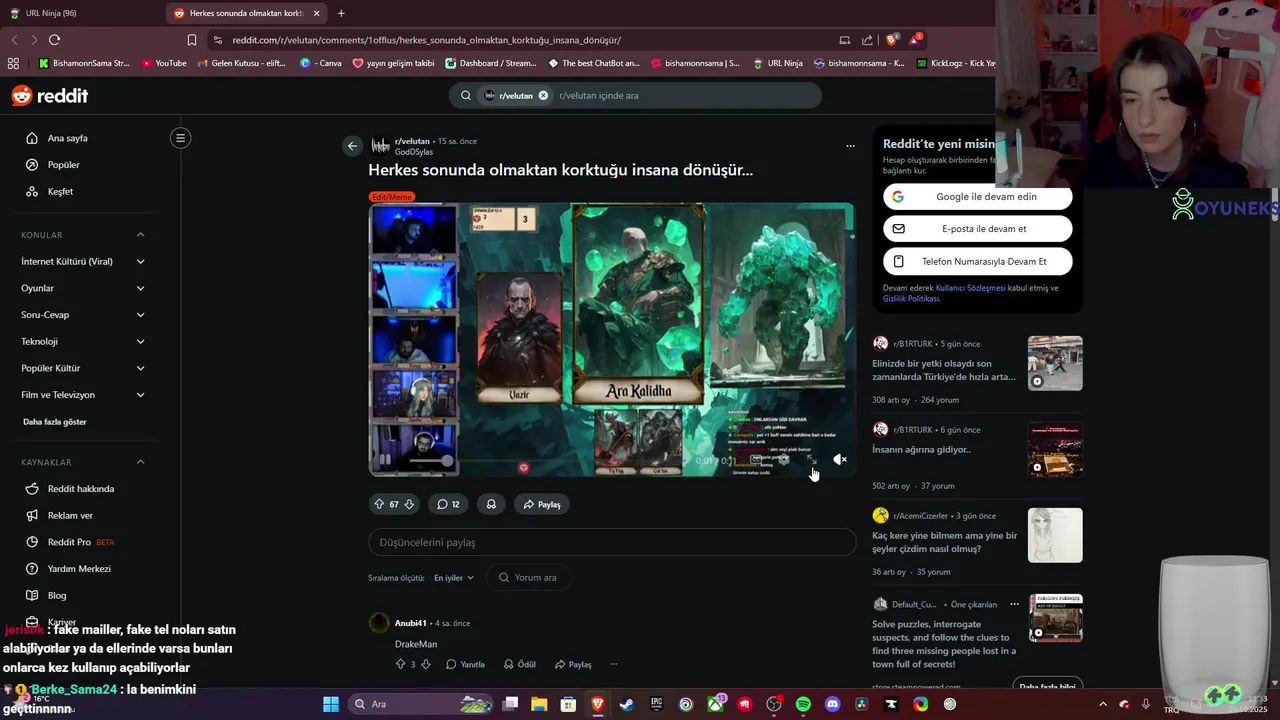Open the En iyiler sort dropdown
The height and width of the screenshot is (720, 1280).
[x=454, y=577]
